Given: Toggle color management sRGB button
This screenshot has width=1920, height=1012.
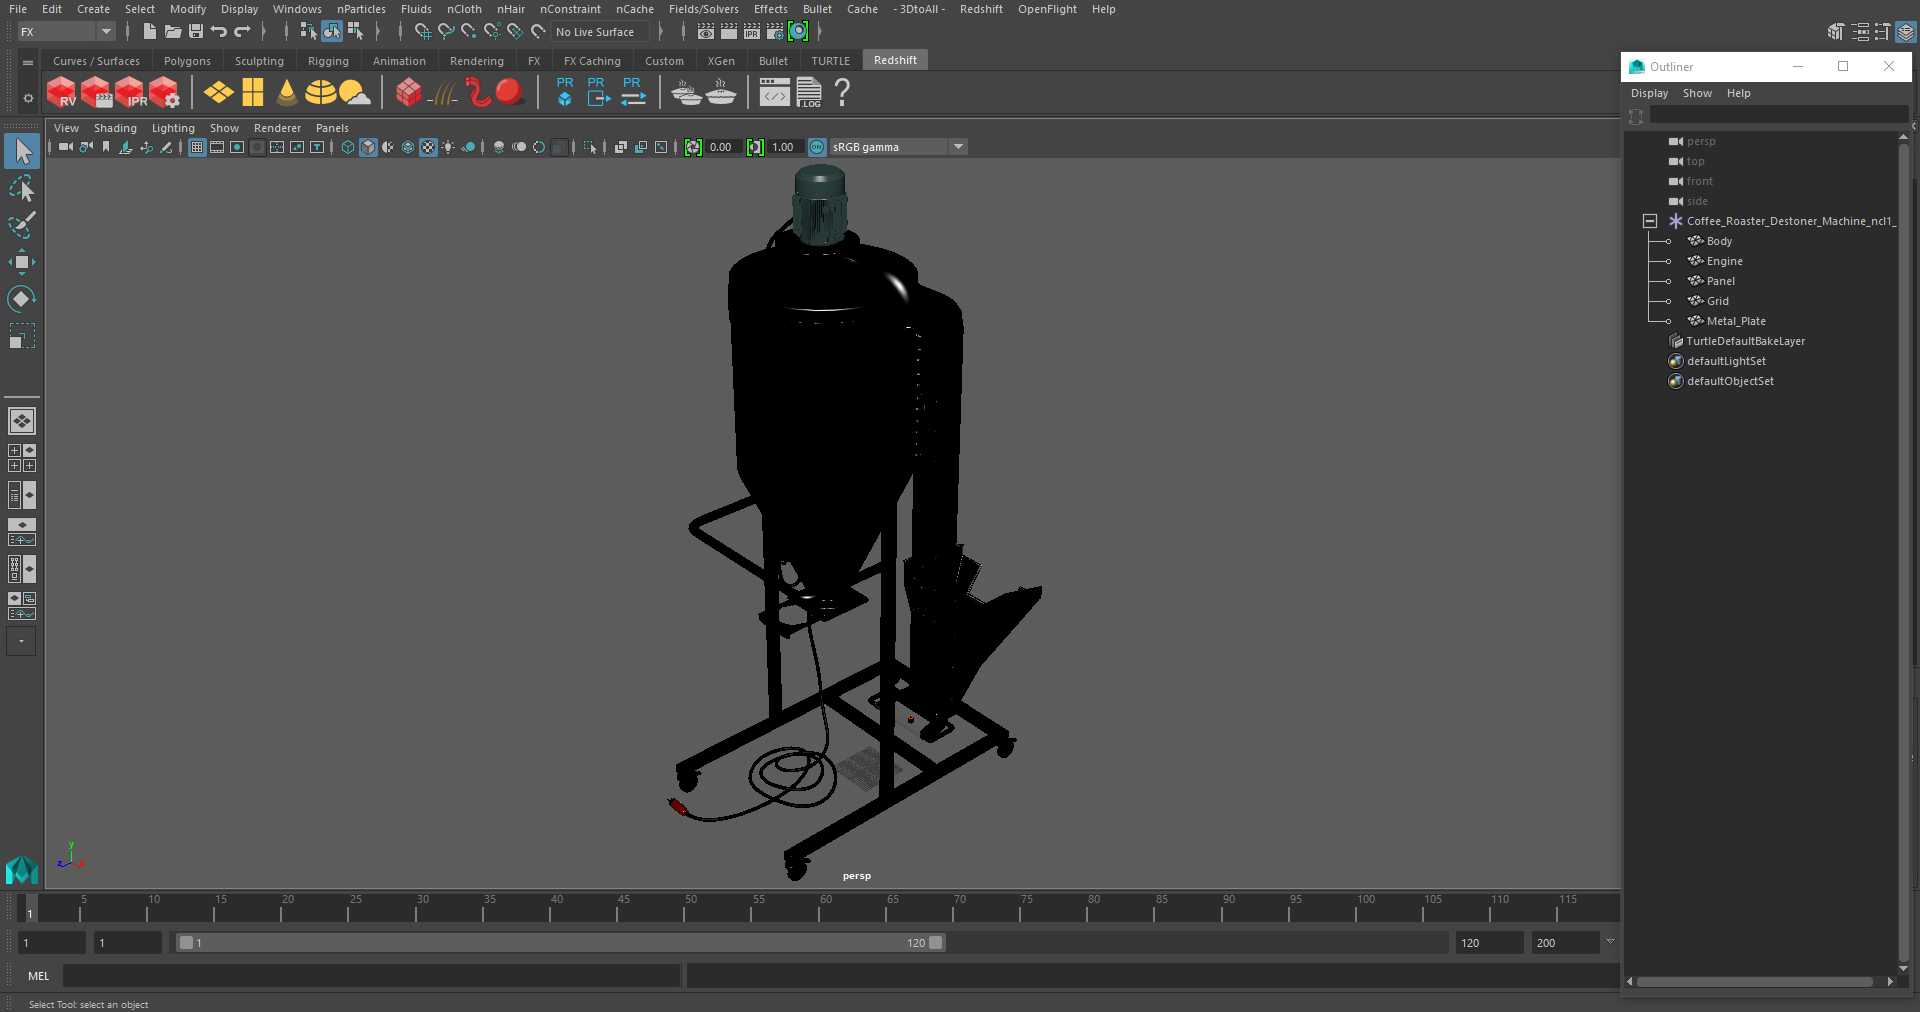Looking at the screenshot, I should click(x=817, y=147).
